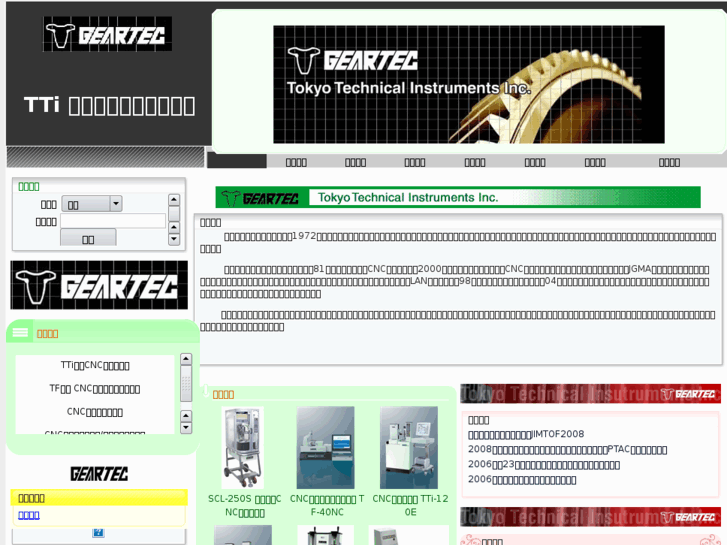This screenshot has height=545, width=727.
Task: Click the TTi-120E product name link
Action: pos(410,506)
